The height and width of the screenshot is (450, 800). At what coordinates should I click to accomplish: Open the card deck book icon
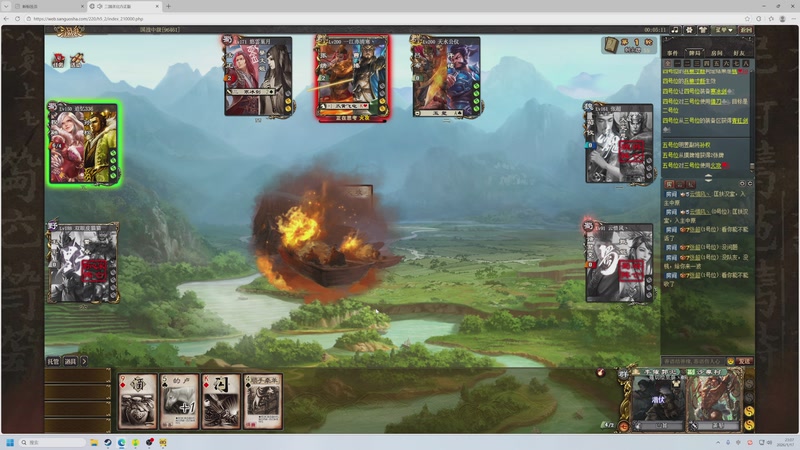[x=611, y=45]
